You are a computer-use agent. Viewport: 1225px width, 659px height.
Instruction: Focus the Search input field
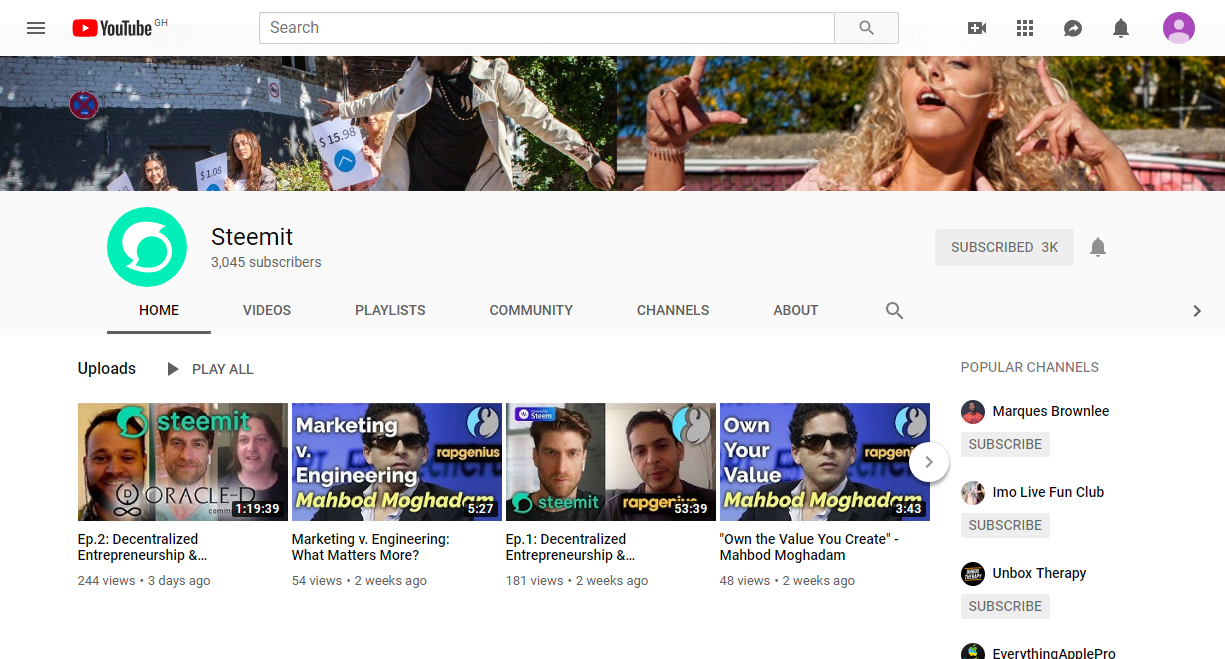point(547,28)
